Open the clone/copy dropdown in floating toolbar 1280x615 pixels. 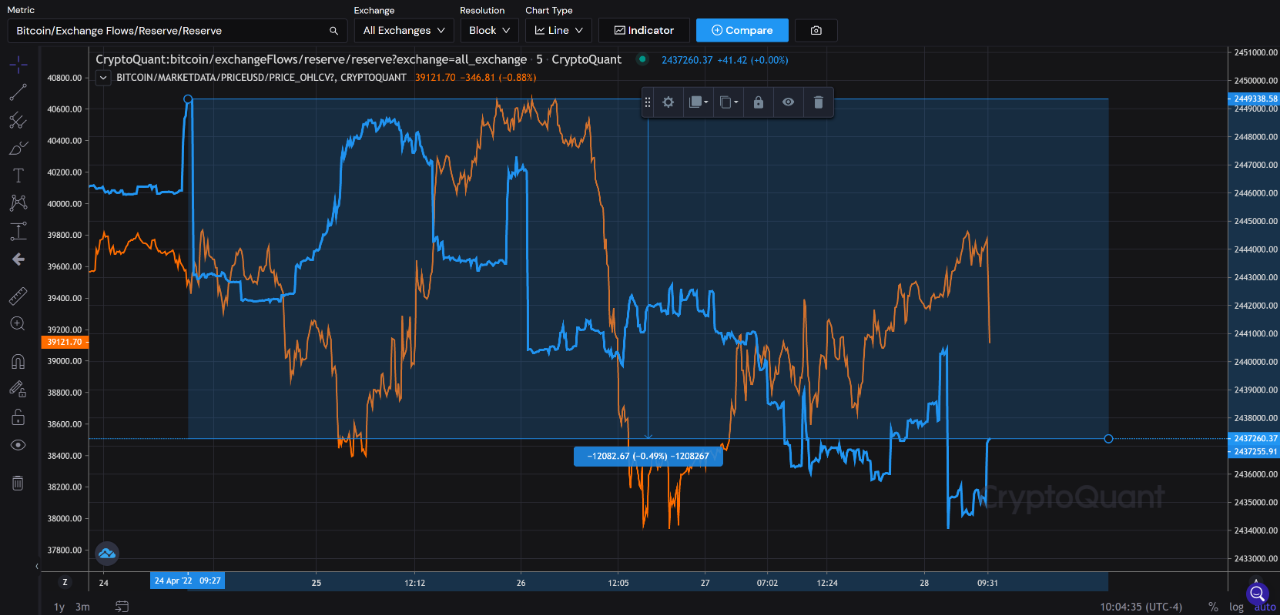[728, 102]
